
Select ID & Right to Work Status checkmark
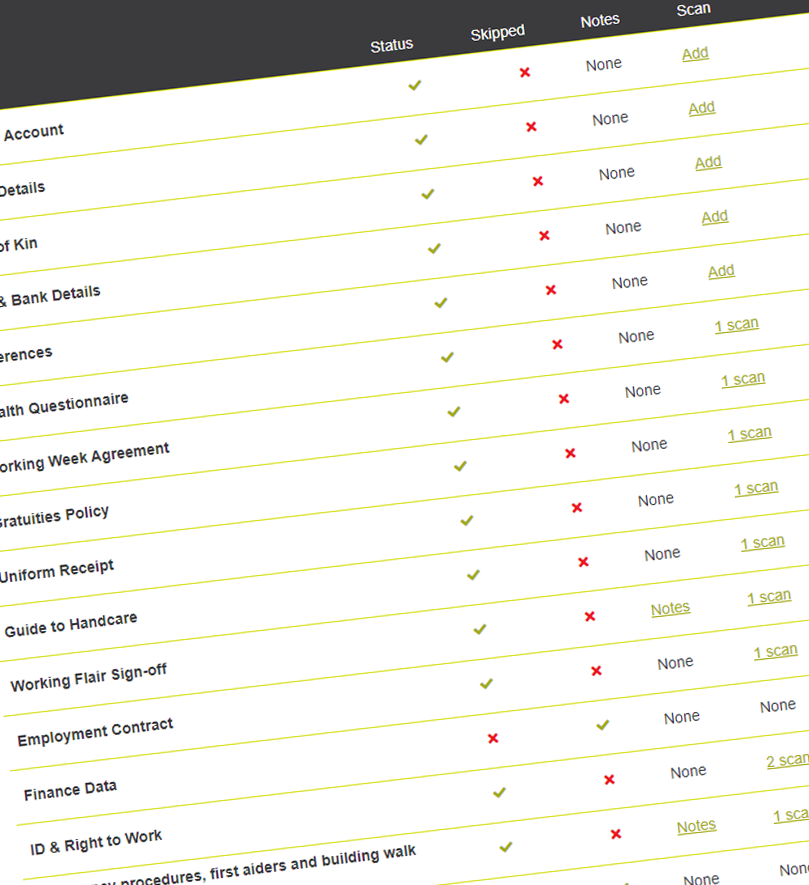[x=499, y=793]
